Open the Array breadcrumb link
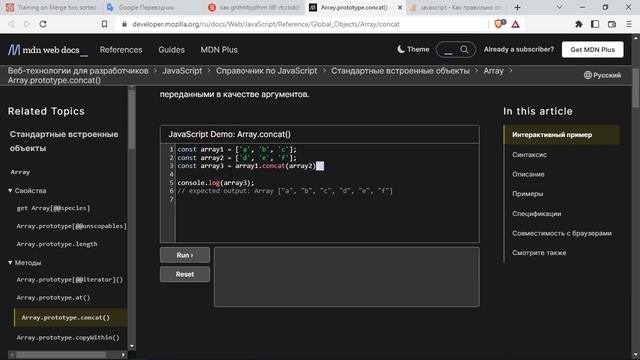640x360 pixels. 493,71
